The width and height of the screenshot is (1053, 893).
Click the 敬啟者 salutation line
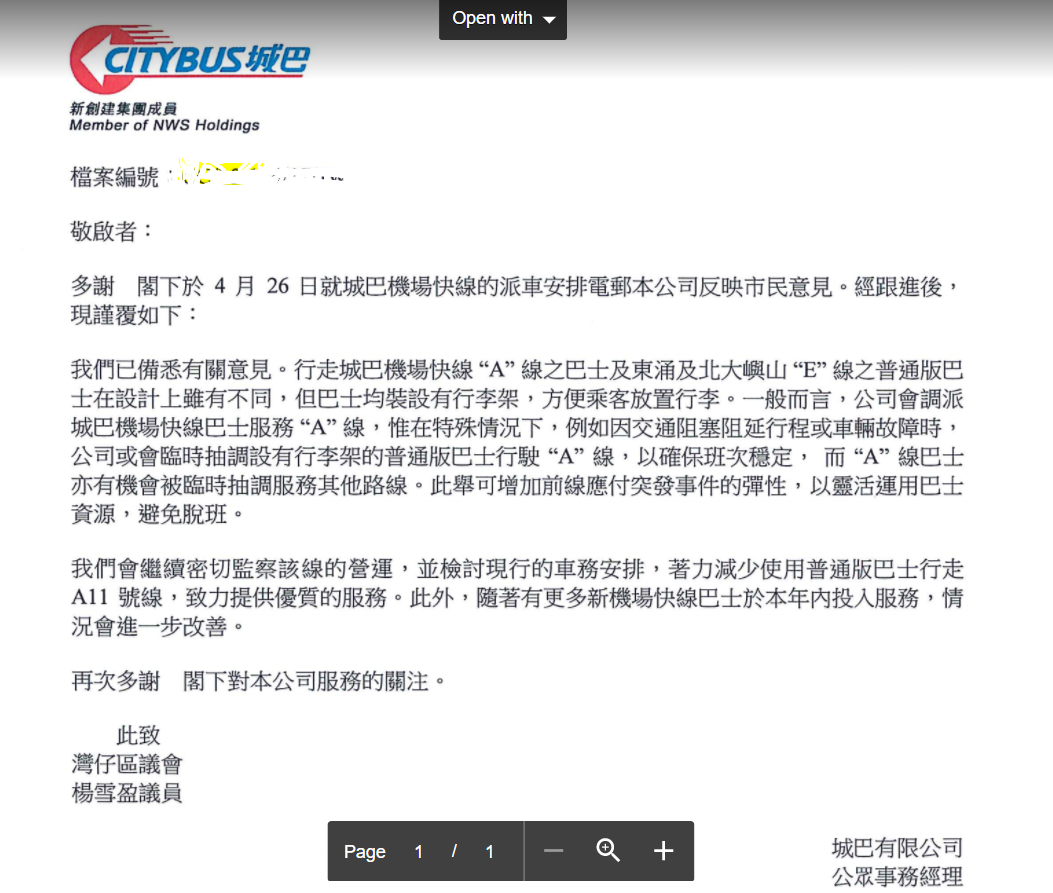coord(113,232)
